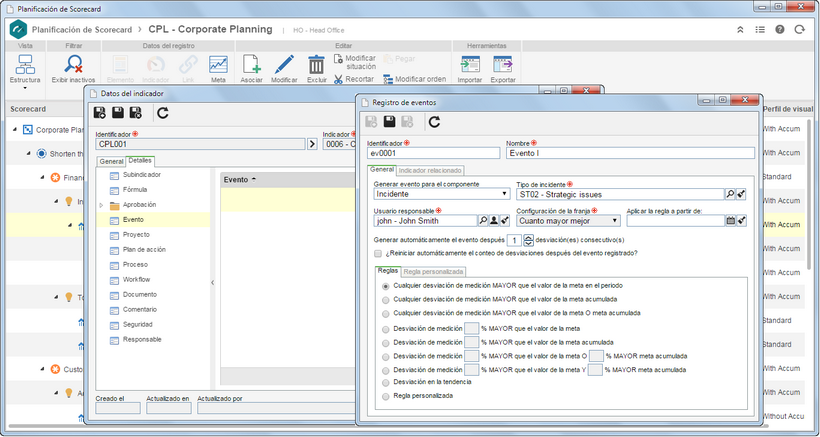
Task: Open the help question mark icon
Action: pos(780,30)
